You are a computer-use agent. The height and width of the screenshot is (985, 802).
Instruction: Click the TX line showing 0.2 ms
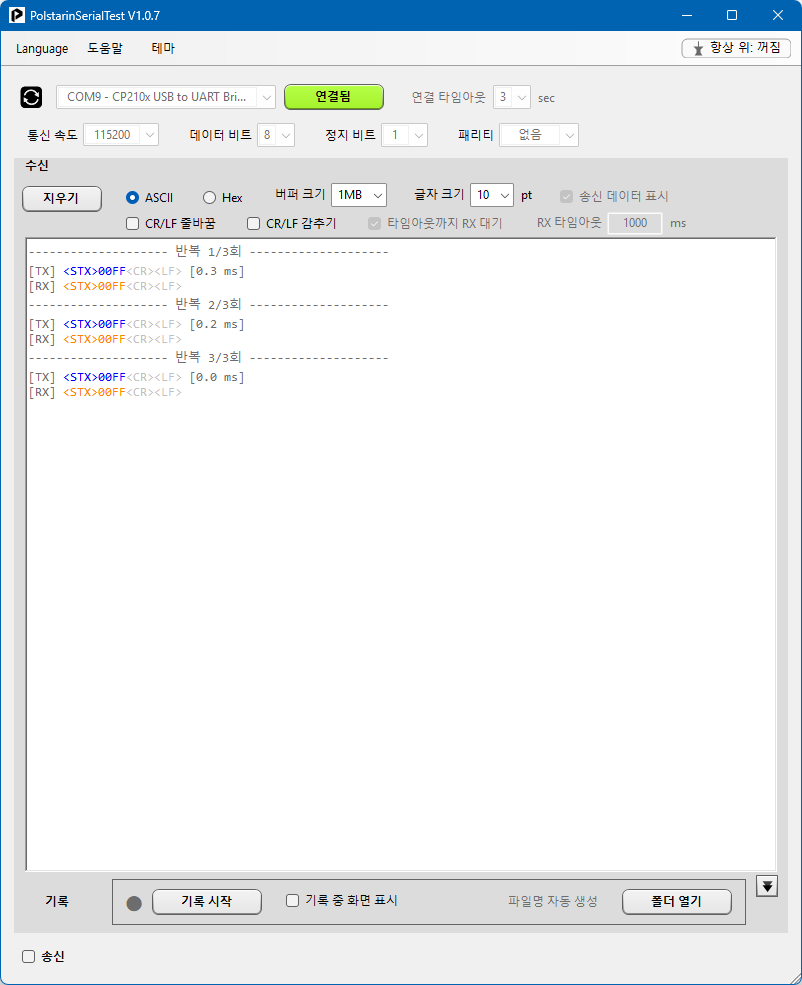point(136,324)
